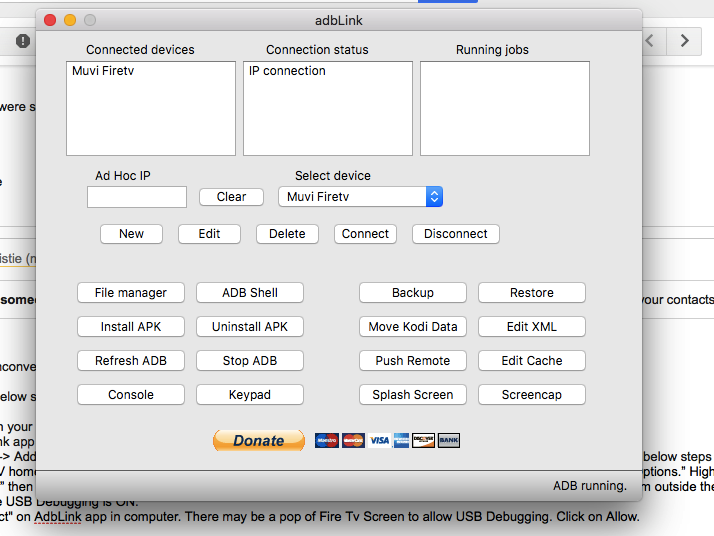Disconnect from the device
Image resolution: width=714 pixels, height=536 pixels.
[x=456, y=234]
